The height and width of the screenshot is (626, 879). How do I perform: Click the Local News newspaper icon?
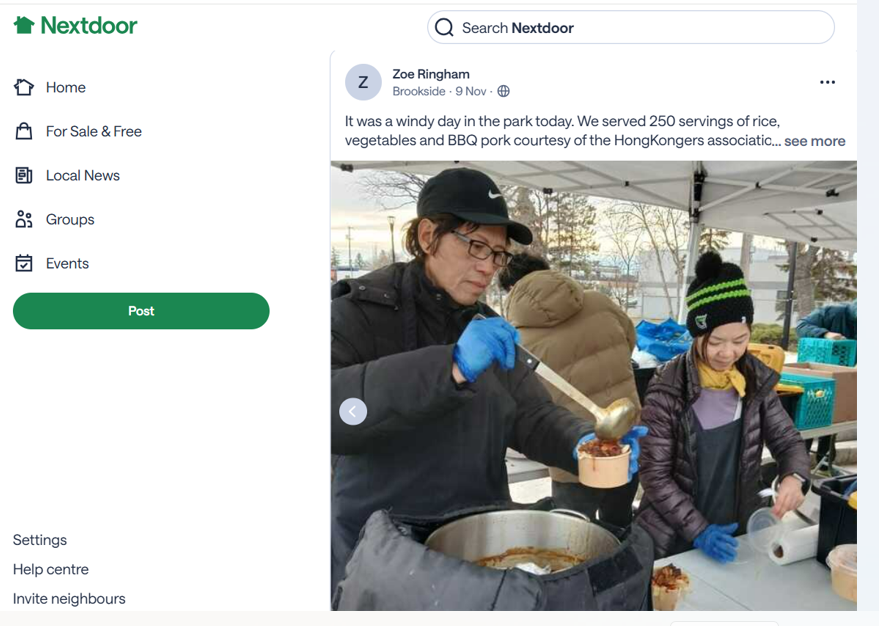point(24,176)
